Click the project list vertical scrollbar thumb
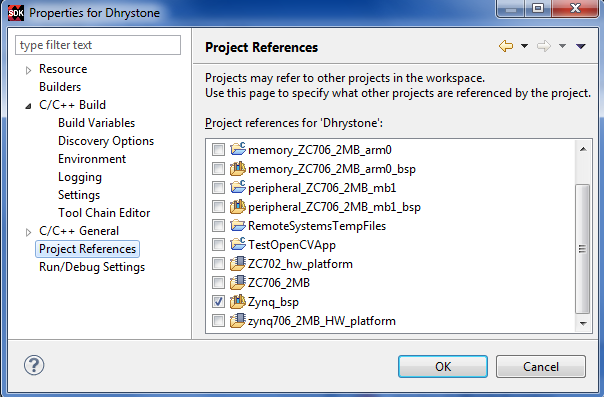604x397 pixels. click(582, 249)
